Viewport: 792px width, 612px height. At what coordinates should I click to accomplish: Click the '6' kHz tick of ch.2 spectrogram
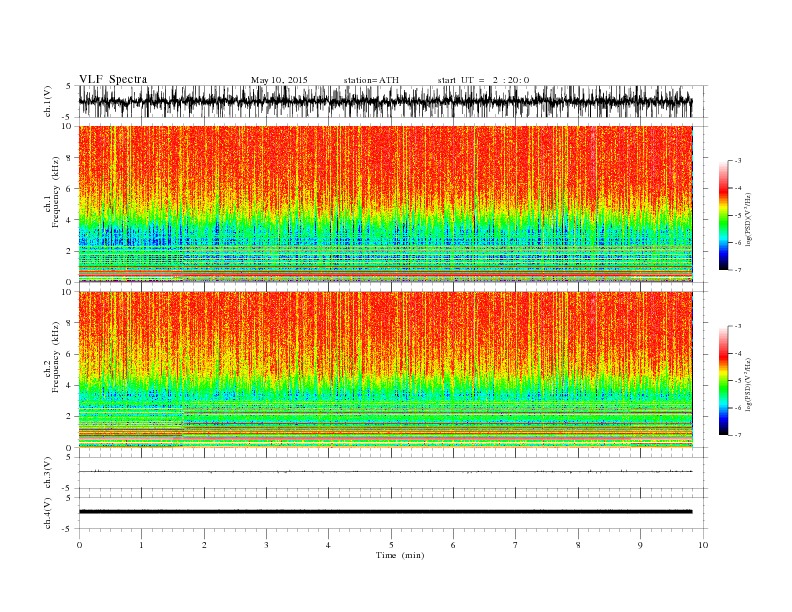pos(70,354)
